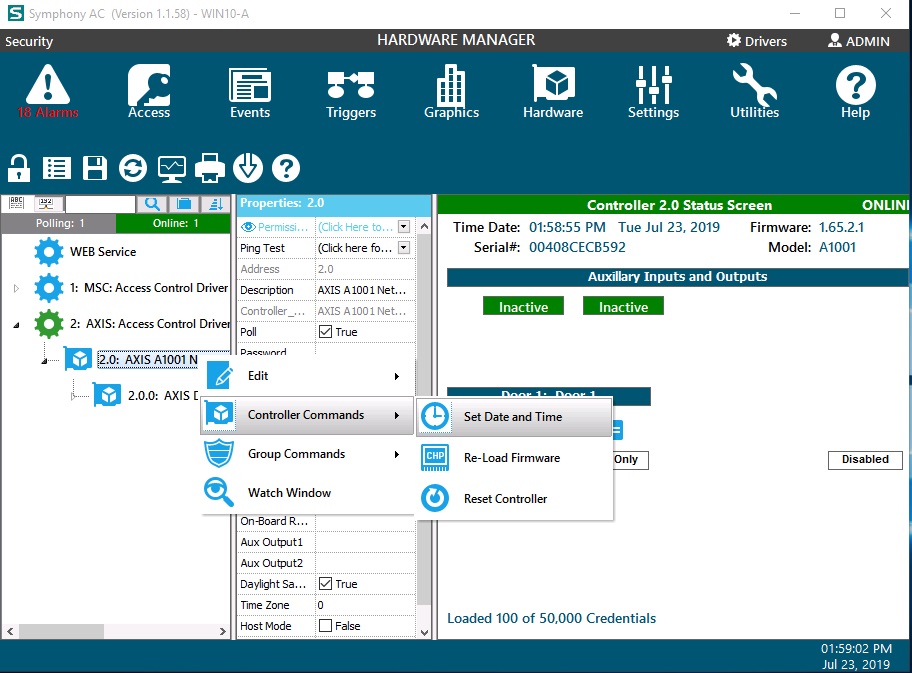
Task: Click the tree search input field
Action: pyautogui.click(x=100, y=204)
